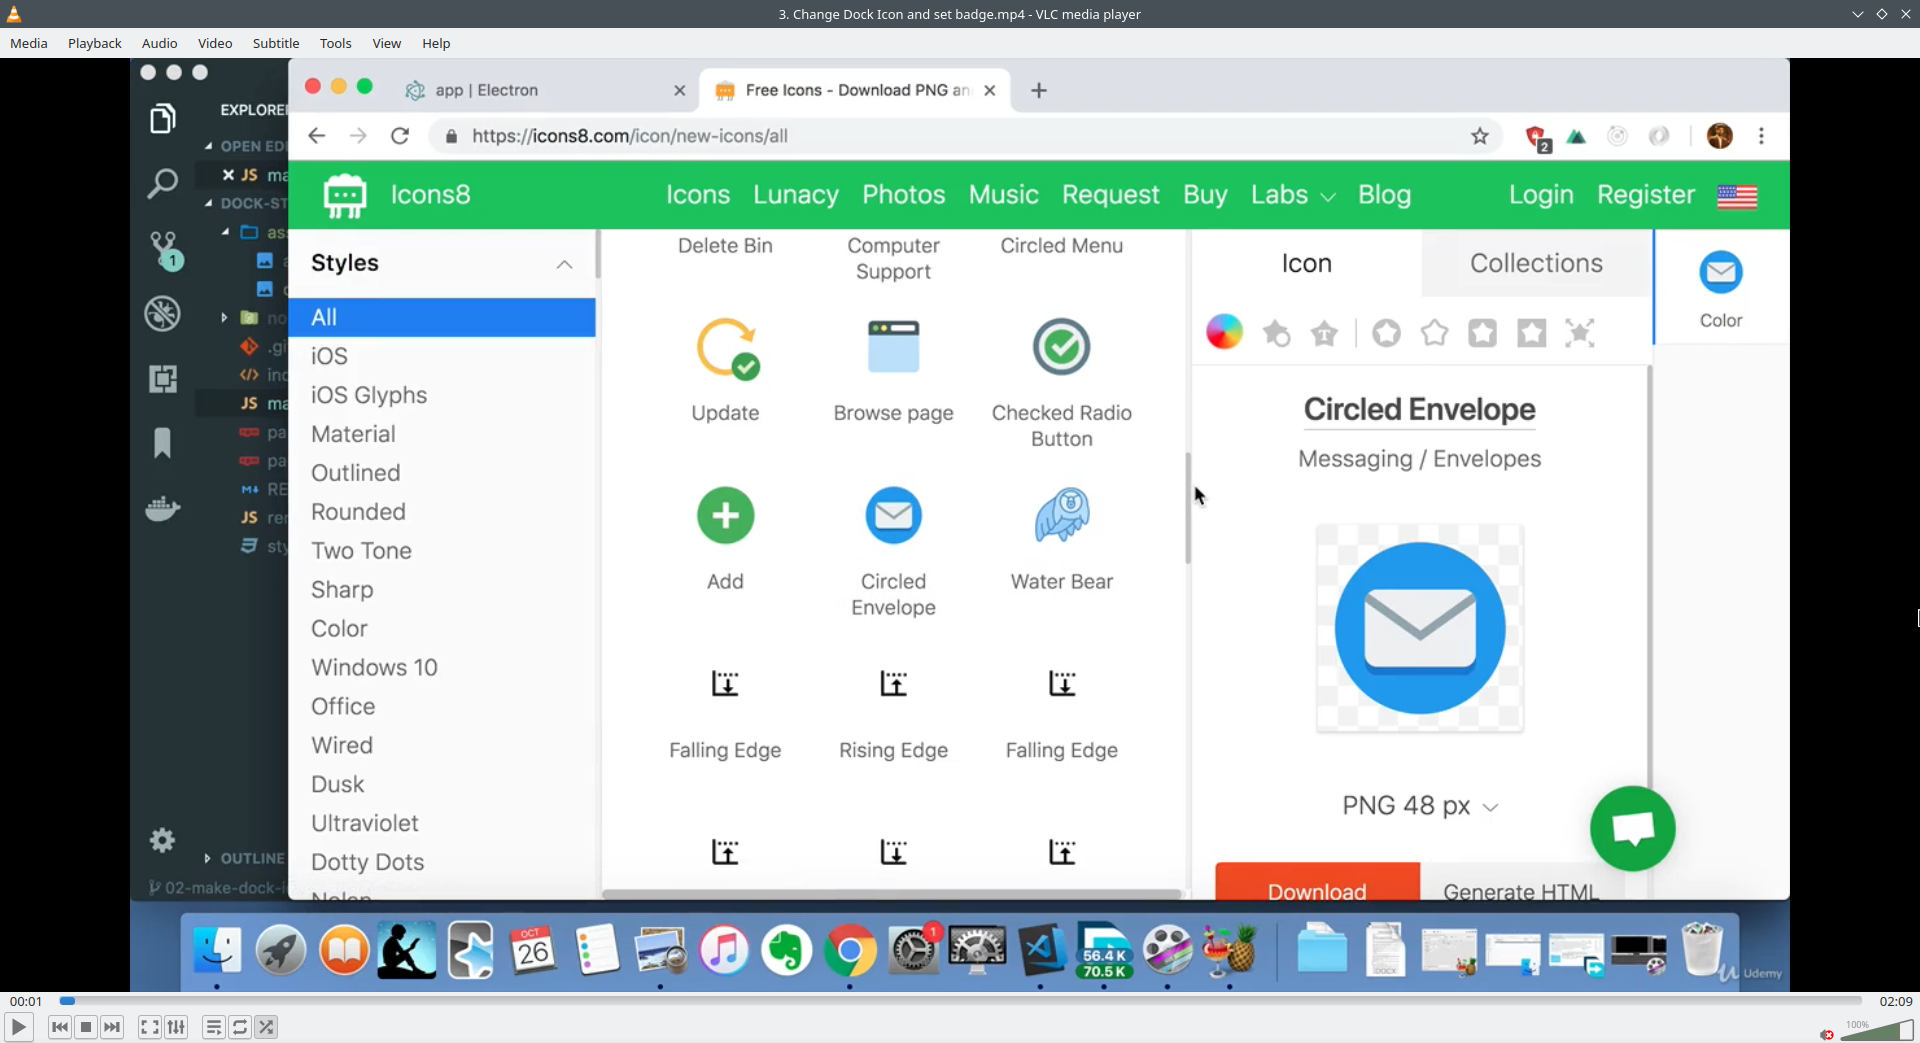The width and height of the screenshot is (1920, 1043).
Task: Open the VLC Media menu
Action: [29, 43]
